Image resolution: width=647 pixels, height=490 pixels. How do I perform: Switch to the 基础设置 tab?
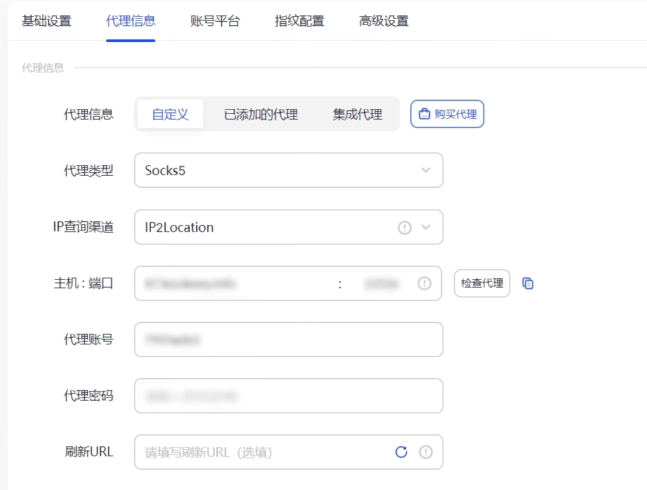point(46,21)
